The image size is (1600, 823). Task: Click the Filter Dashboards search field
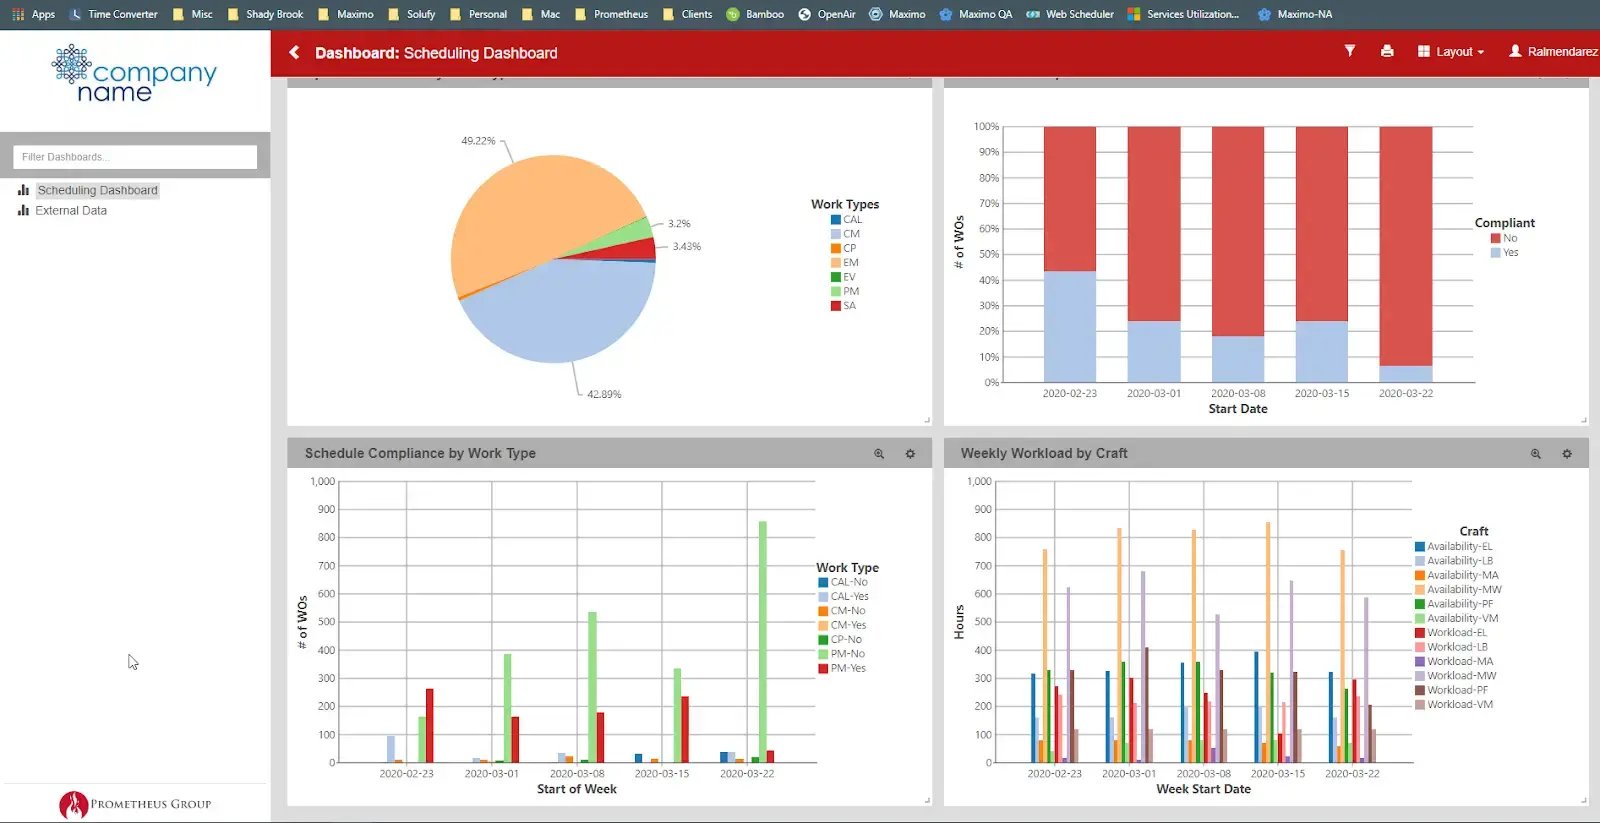[x=135, y=157]
